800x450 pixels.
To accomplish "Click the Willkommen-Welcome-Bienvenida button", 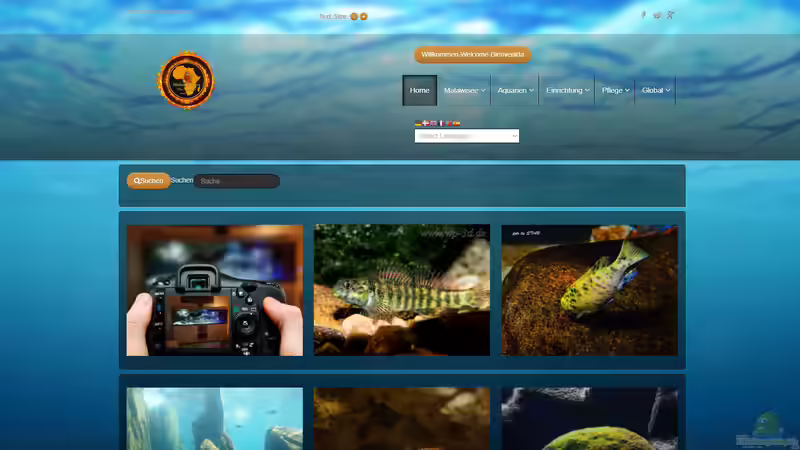I will pyautogui.click(x=473, y=54).
